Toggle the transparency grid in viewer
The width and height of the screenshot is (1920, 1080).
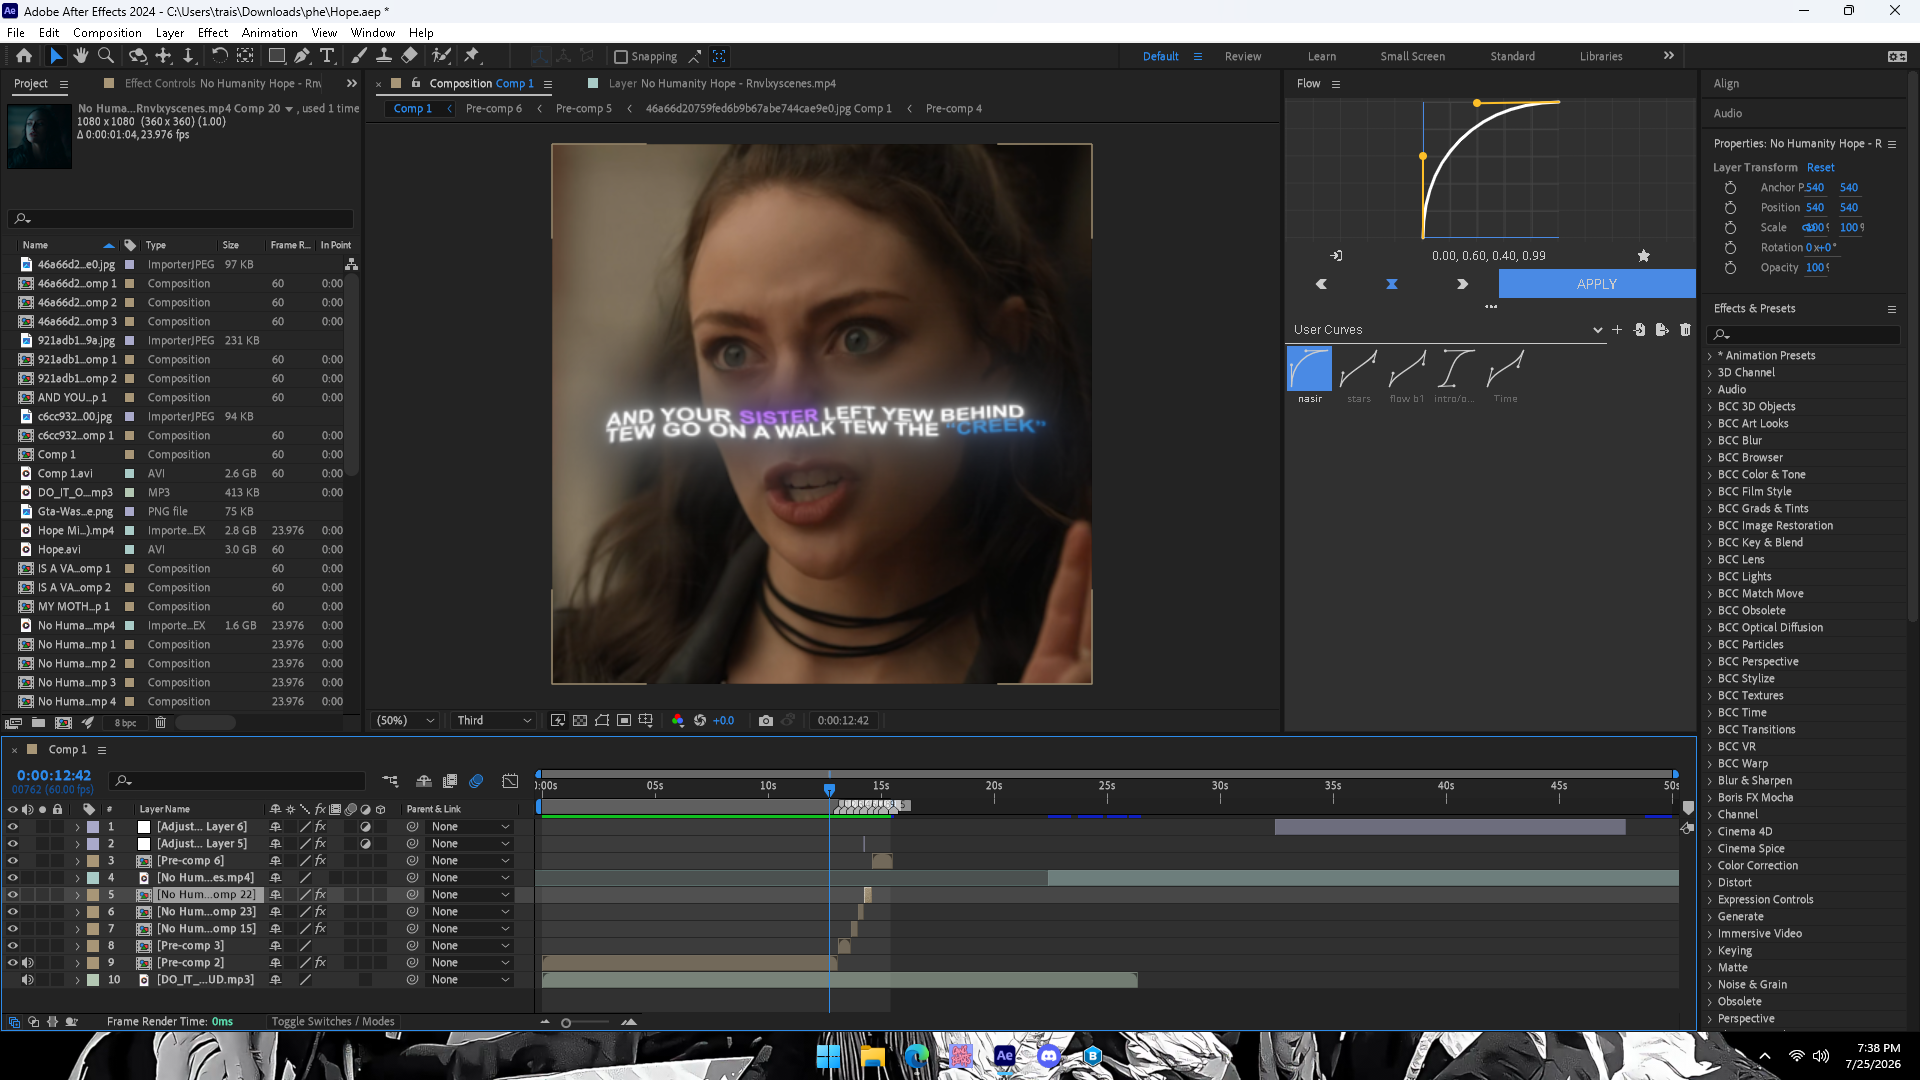point(580,720)
